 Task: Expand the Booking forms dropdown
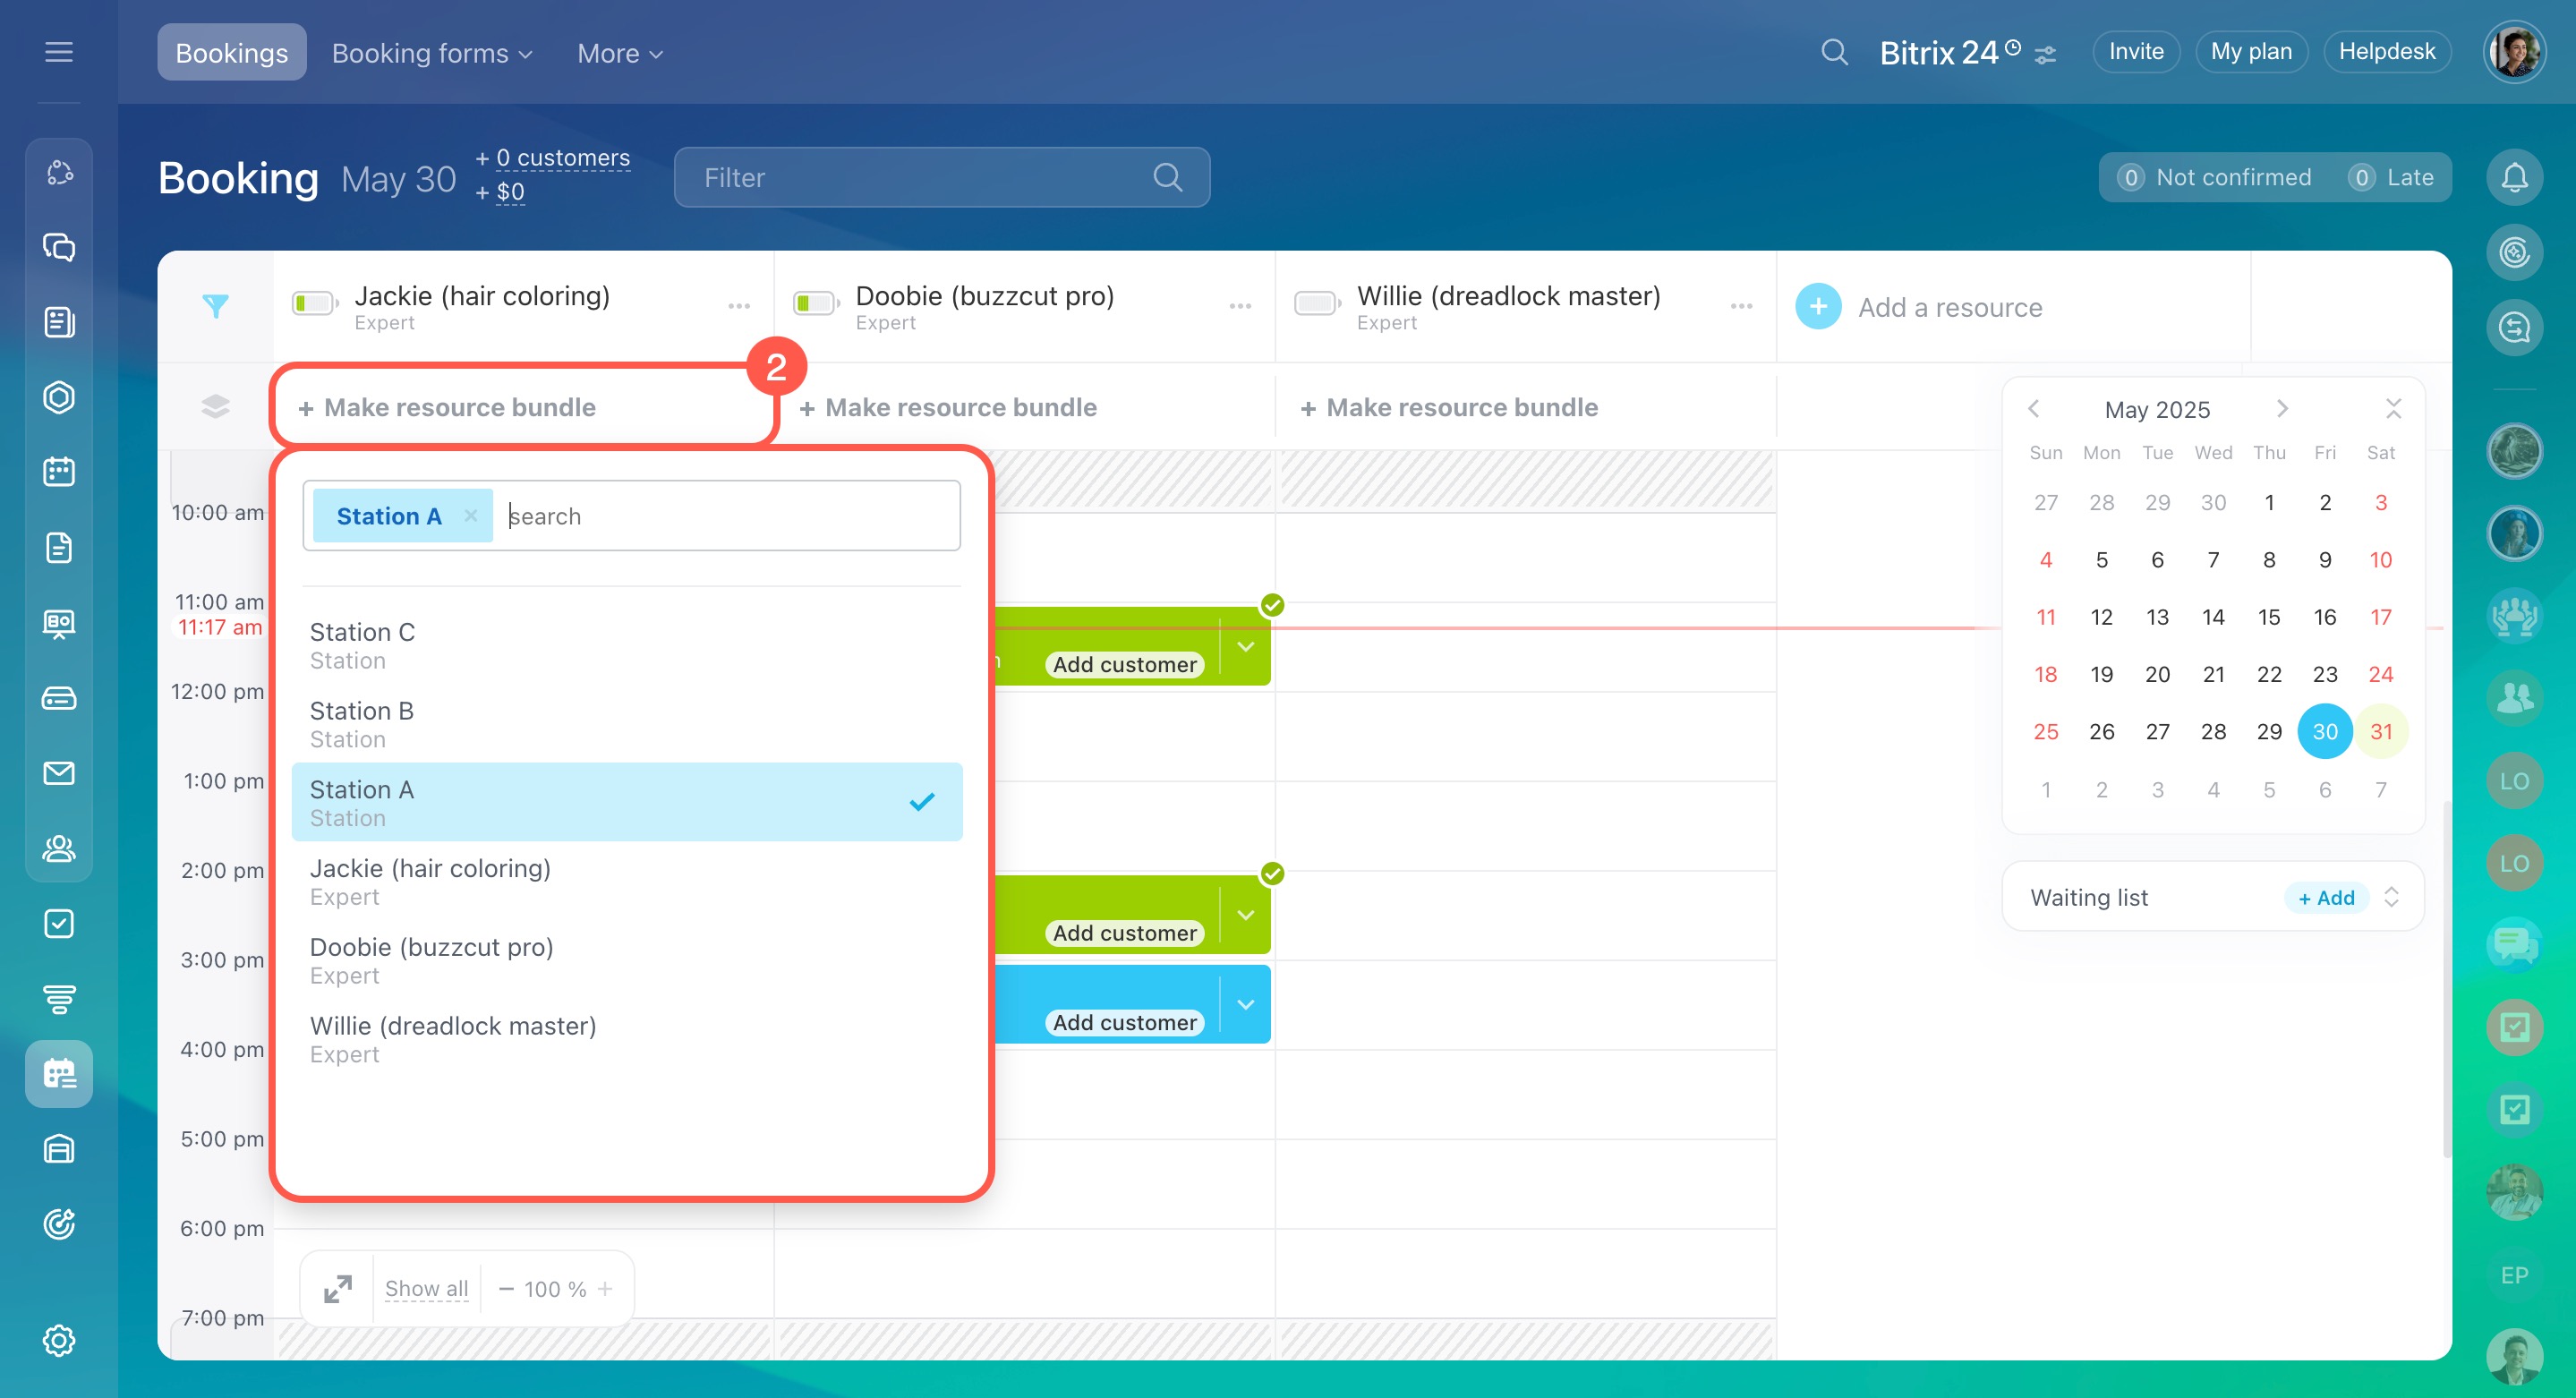tap(432, 53)
